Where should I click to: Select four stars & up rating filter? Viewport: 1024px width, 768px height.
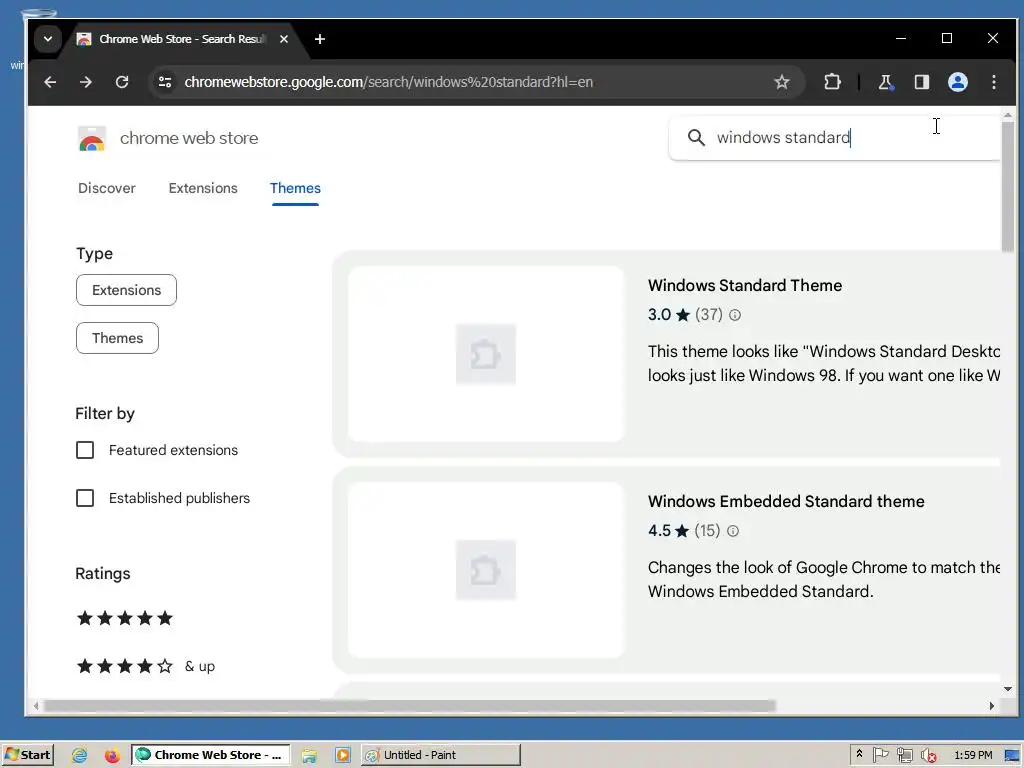(x=146, y=666)
